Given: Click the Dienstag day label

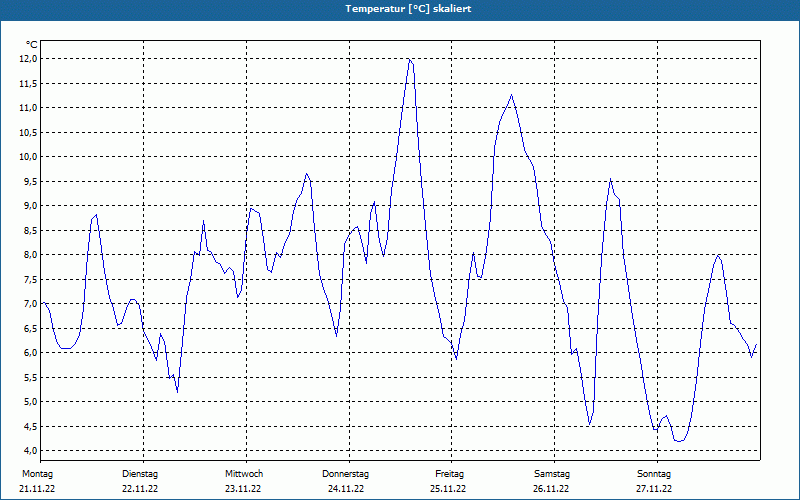Looking at the screenshot, I should coord(140,474).
